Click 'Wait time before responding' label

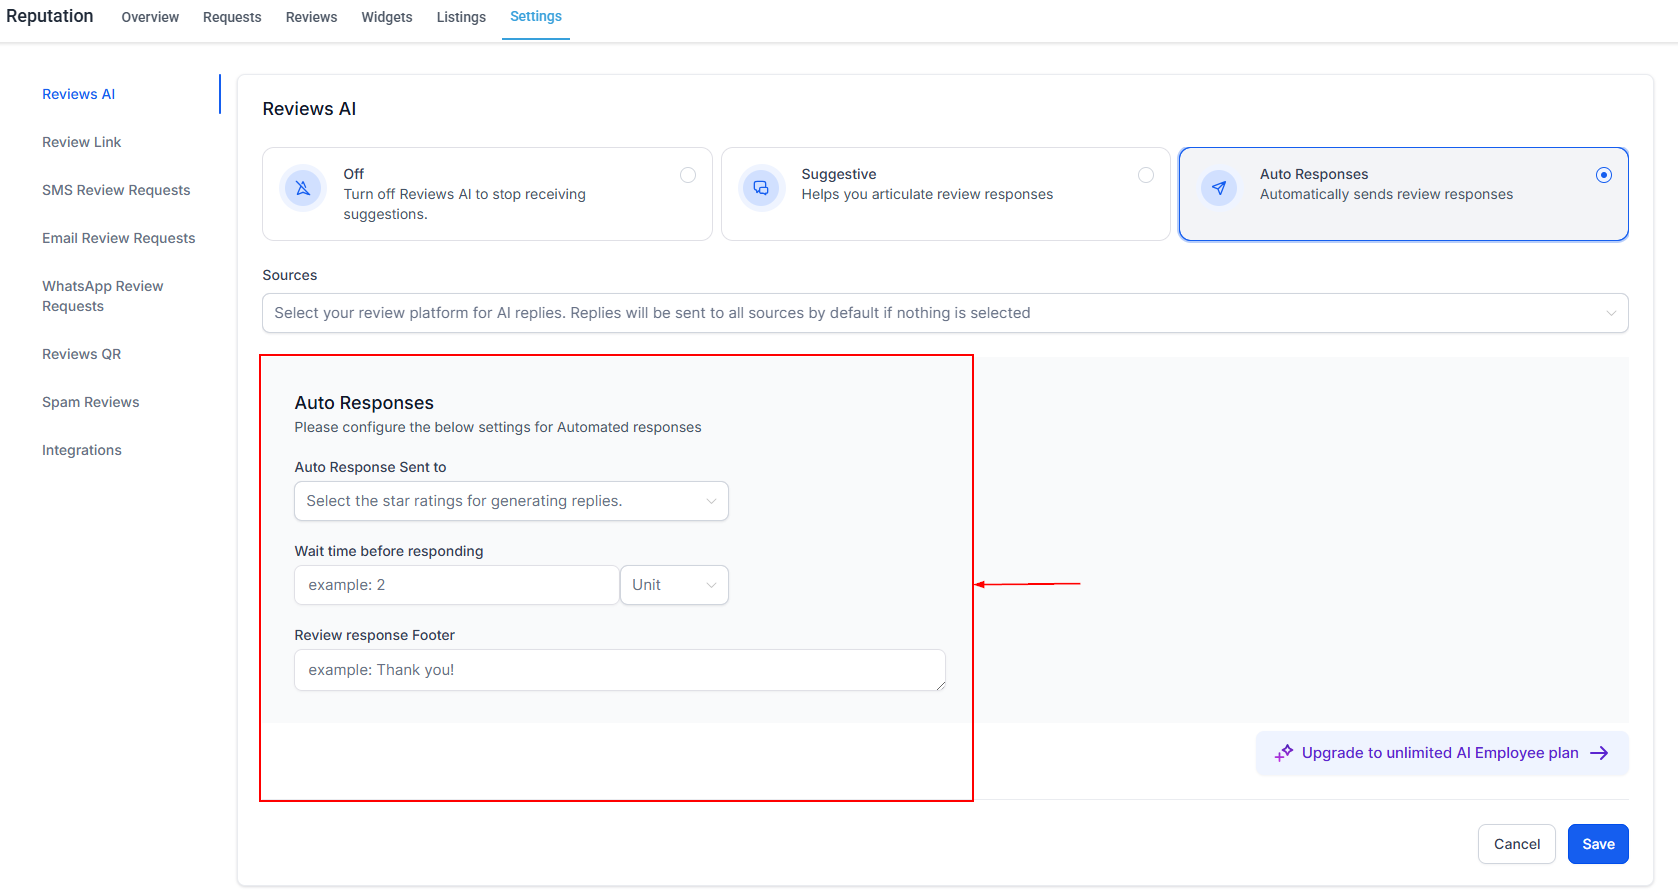pos(389,551)
